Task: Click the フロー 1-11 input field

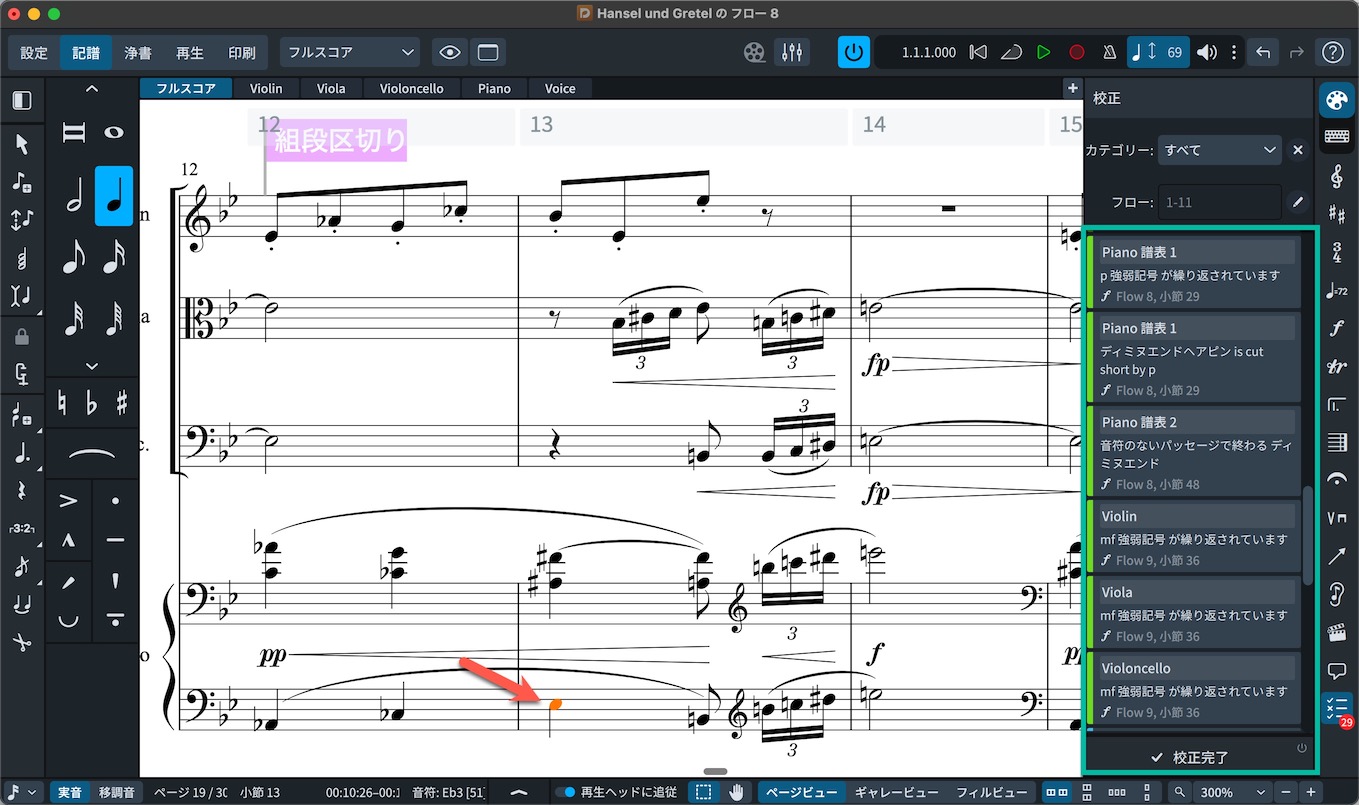Action: point(1219,202)
